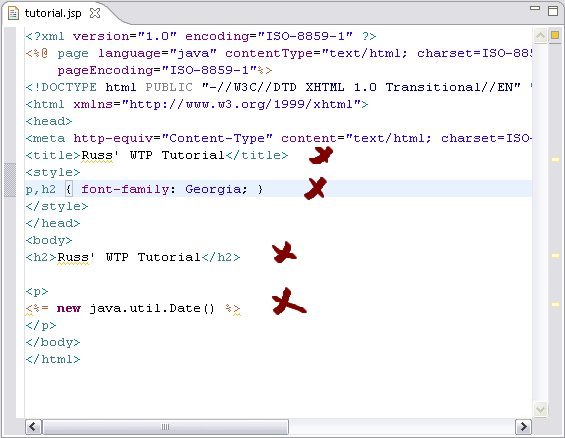Click scroll down arrow of vertical scrollbar
The height and width of the screenshot is (438, 565).
click(540, 410)
